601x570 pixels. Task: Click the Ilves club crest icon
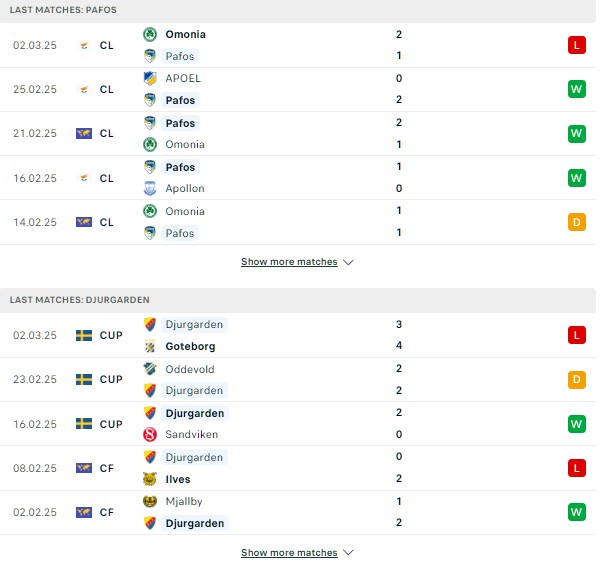(x=150, y=479)
